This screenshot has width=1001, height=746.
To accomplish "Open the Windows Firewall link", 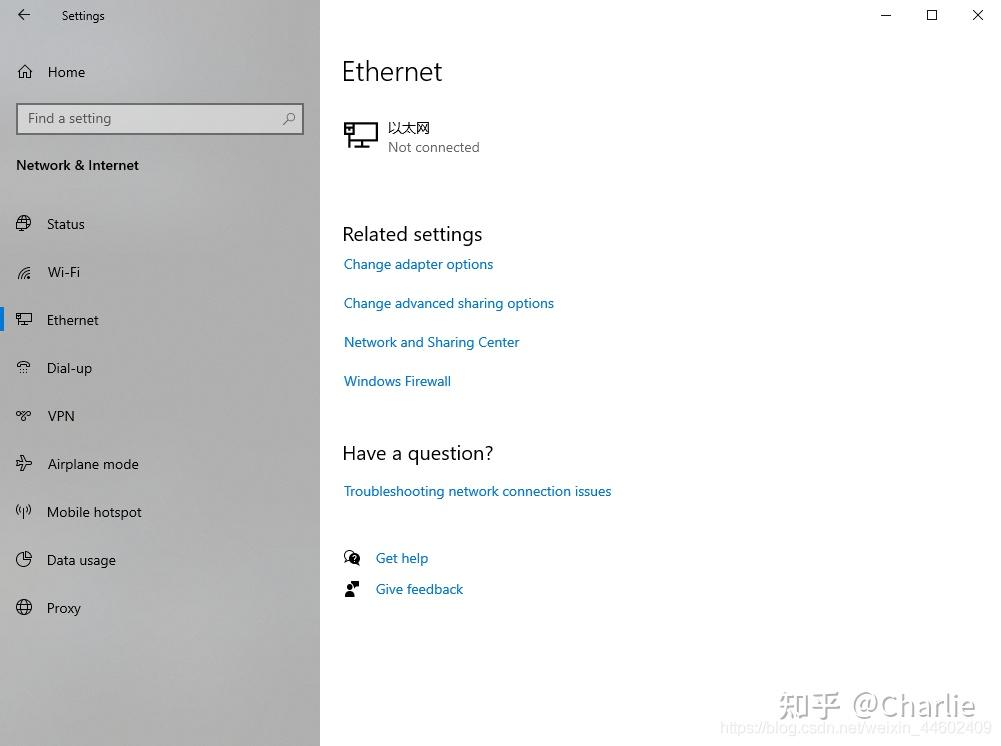I will pos(397,381).
